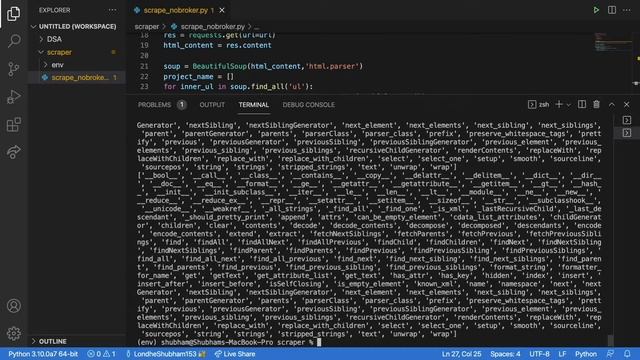Viewport: 640px width, 360px height.
Task: Maximize panel size with chevron up
Action: [x=612, y=105]
